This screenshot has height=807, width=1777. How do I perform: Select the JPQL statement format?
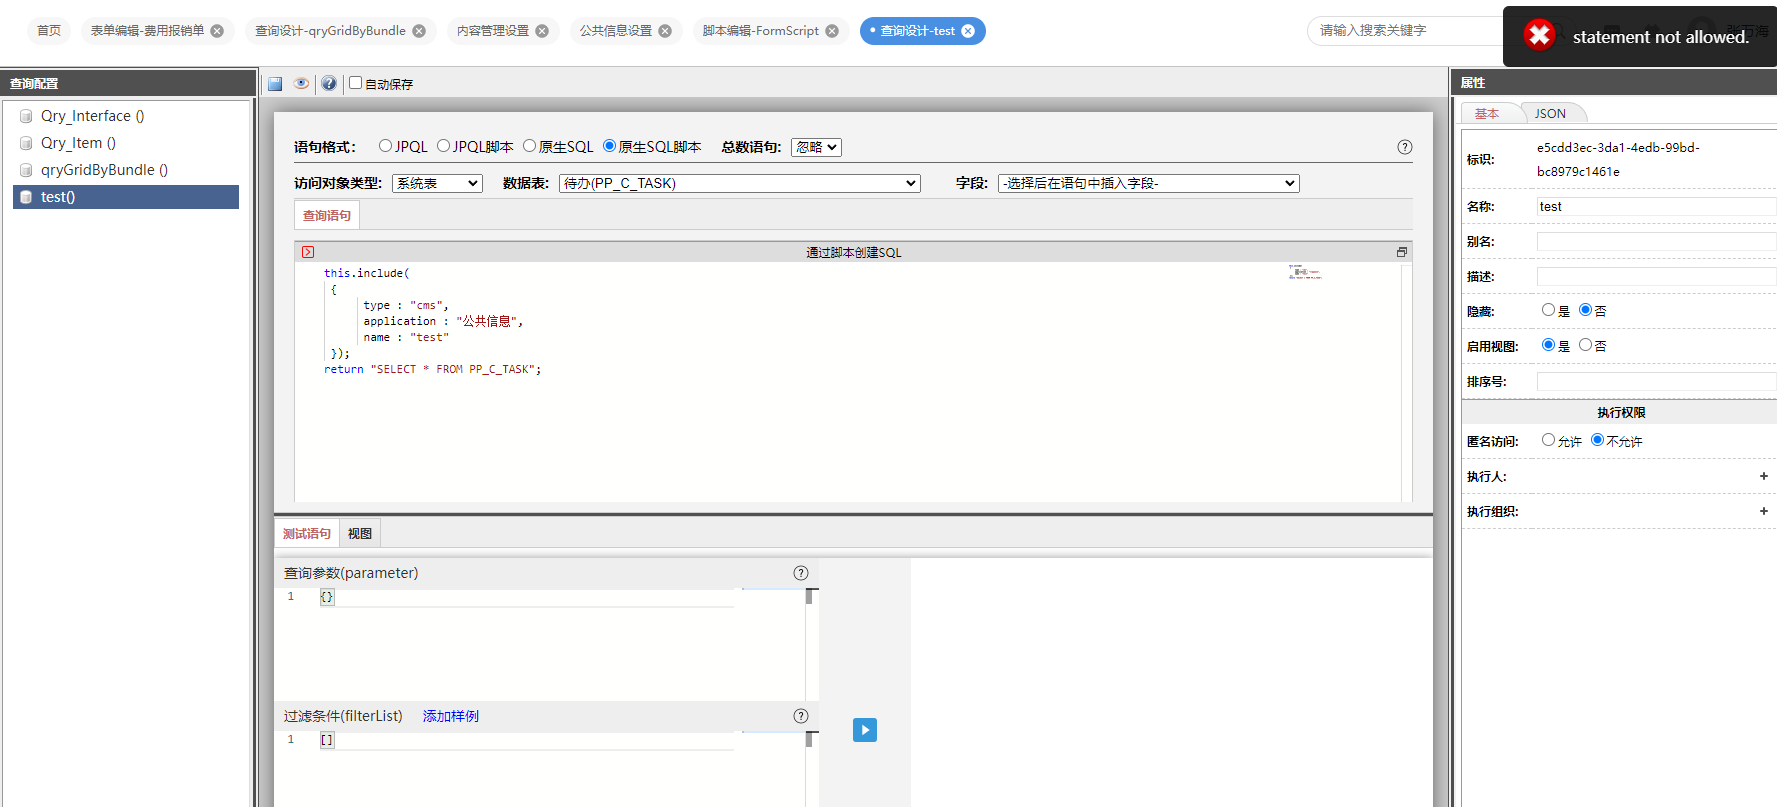tap(385, 146)
